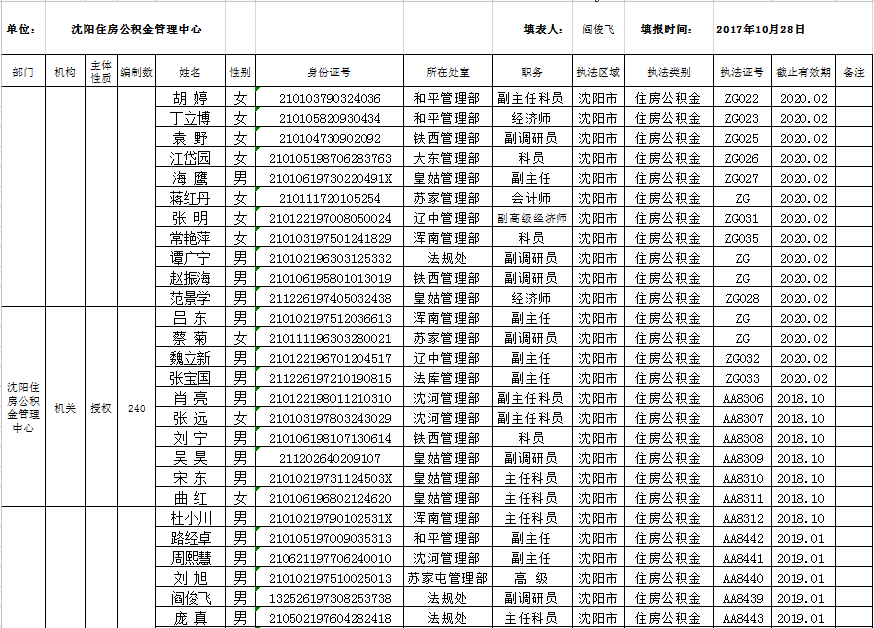Click the 执法类别 column header
874x628 pixels.
669,72
